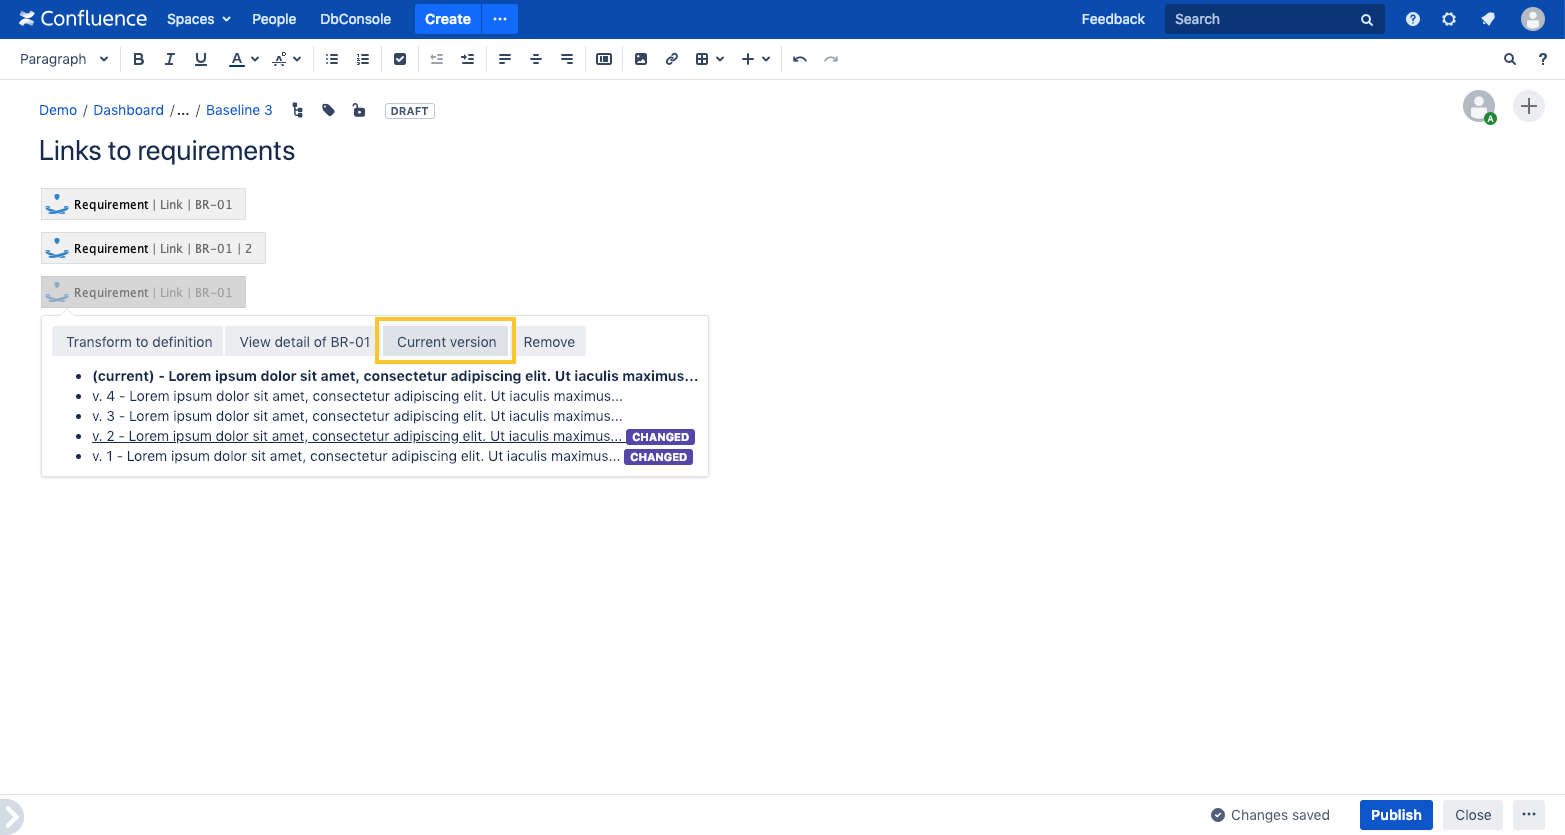Toggle bold text formatting
This screenshot has width=1565, height=835.
coord(138,59)
